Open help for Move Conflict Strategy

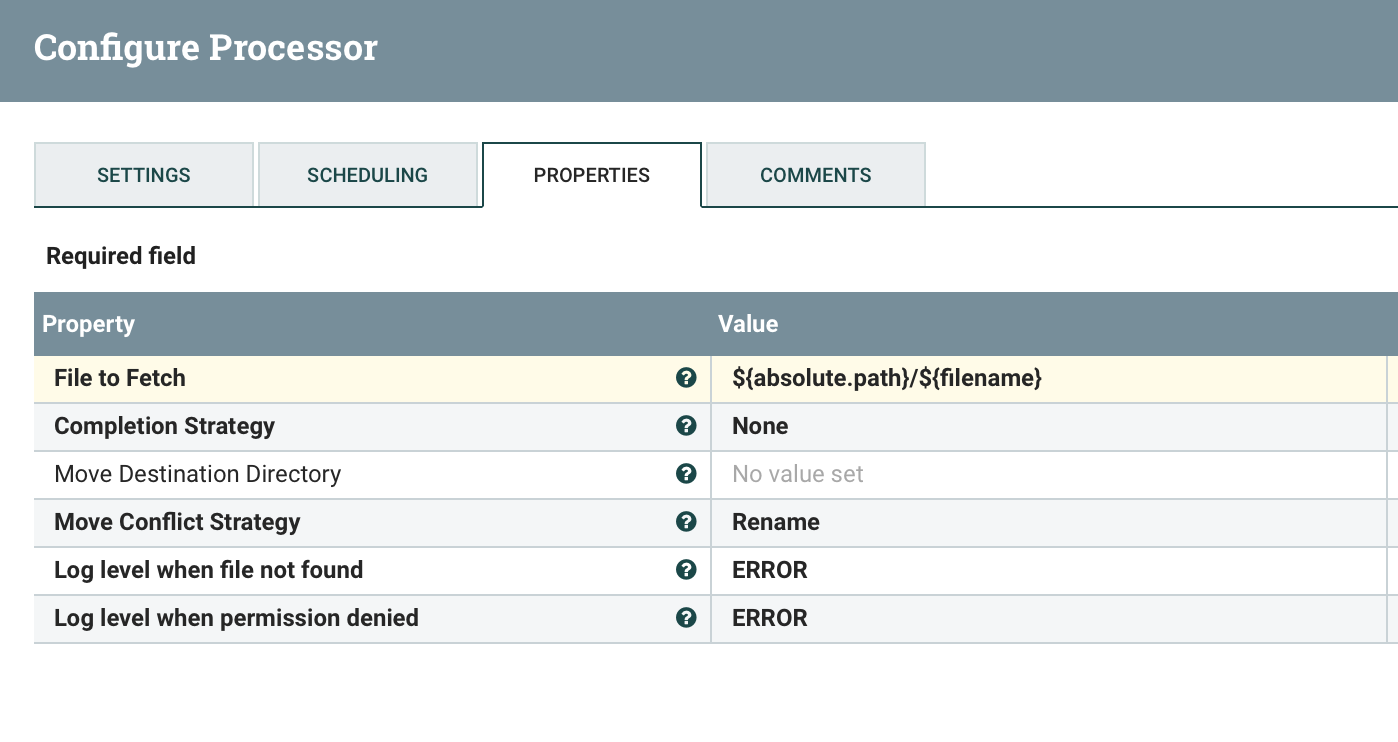pos(686,522)
